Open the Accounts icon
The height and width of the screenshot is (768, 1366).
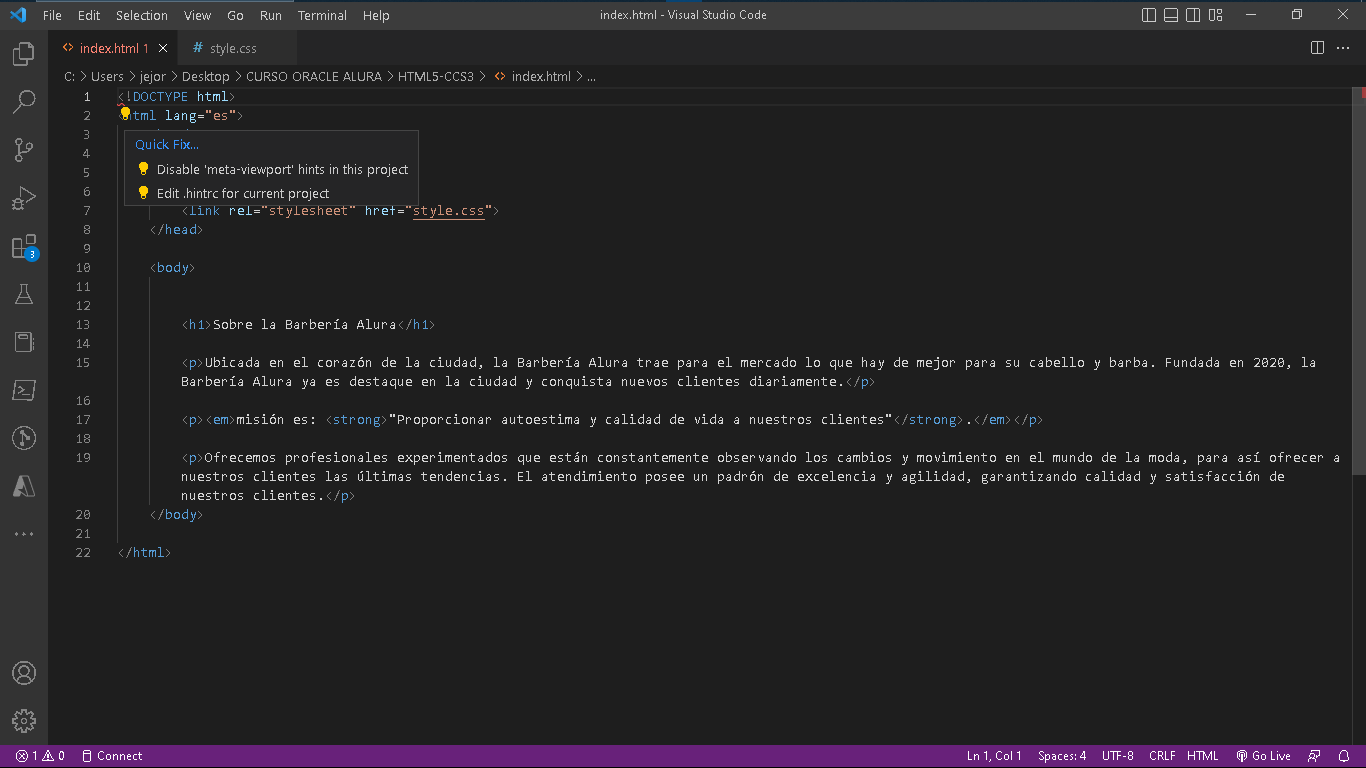pyautogui.click(x=24, y=673)
